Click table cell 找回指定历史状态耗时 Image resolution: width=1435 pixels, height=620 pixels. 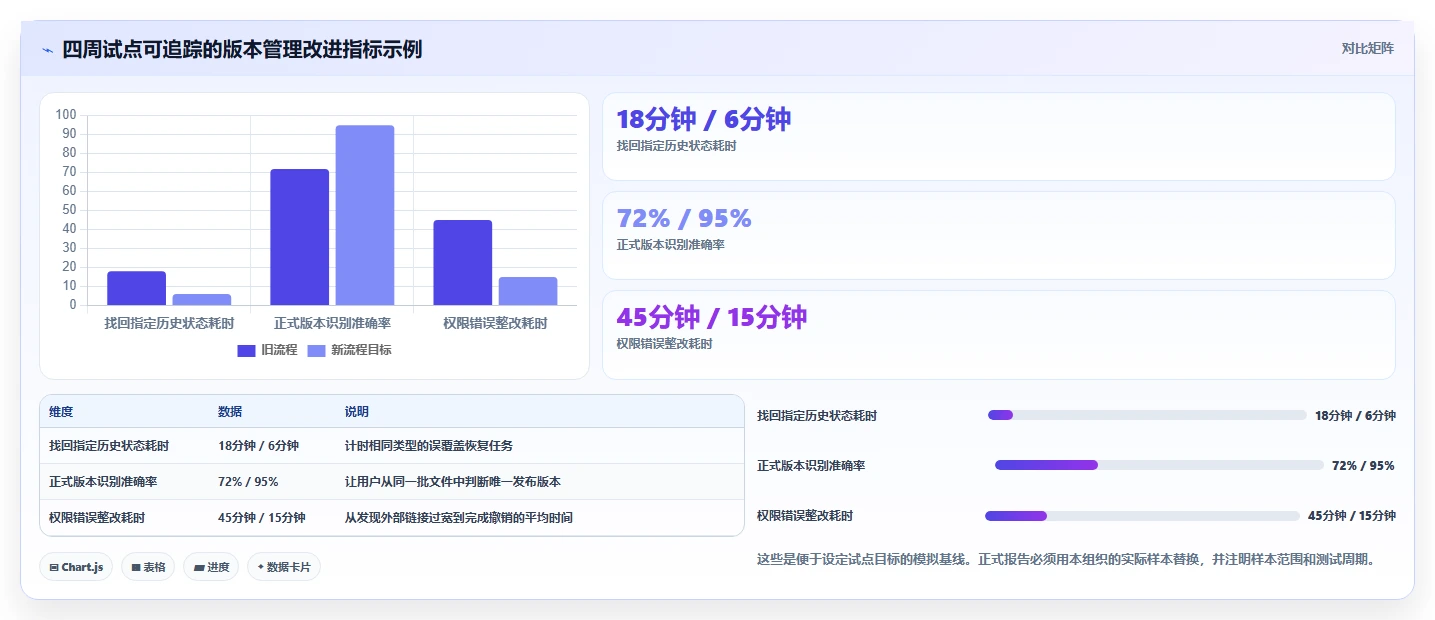coord(109,446)
